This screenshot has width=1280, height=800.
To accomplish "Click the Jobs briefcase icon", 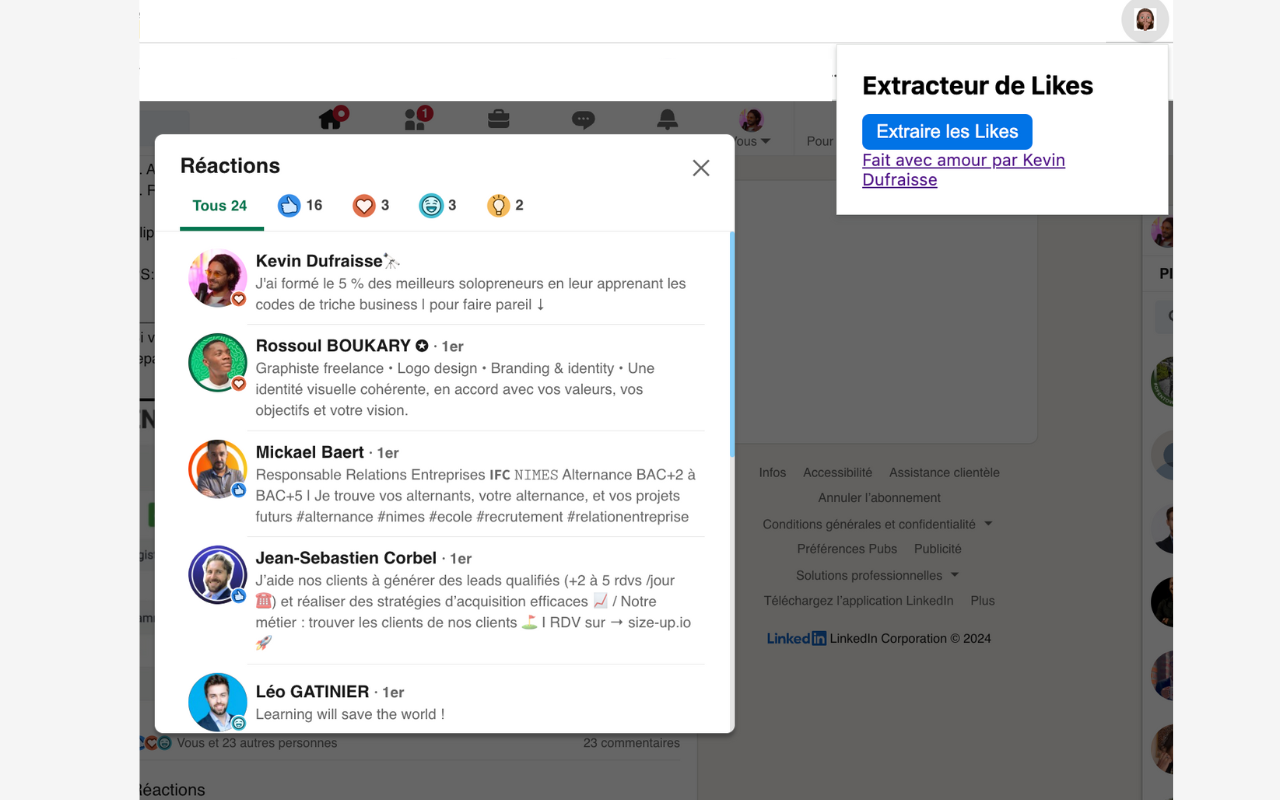I will (x=498, y=117).
